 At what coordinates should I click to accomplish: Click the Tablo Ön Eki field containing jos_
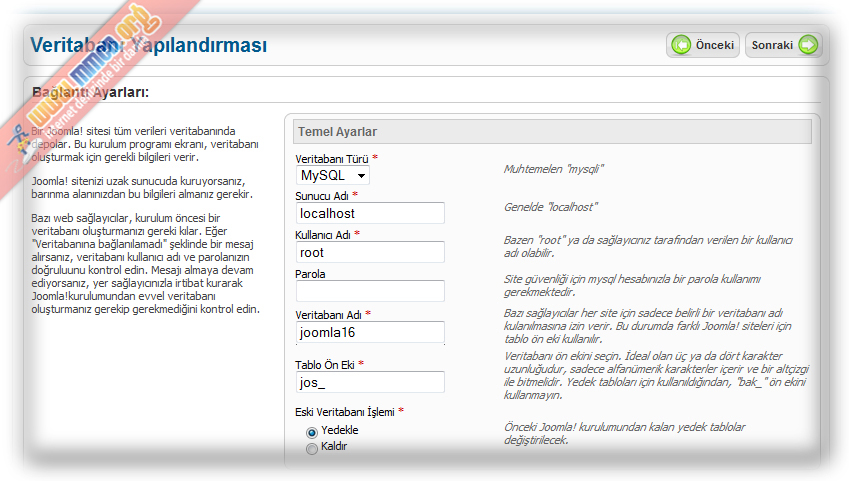click(x=370, y=382)
